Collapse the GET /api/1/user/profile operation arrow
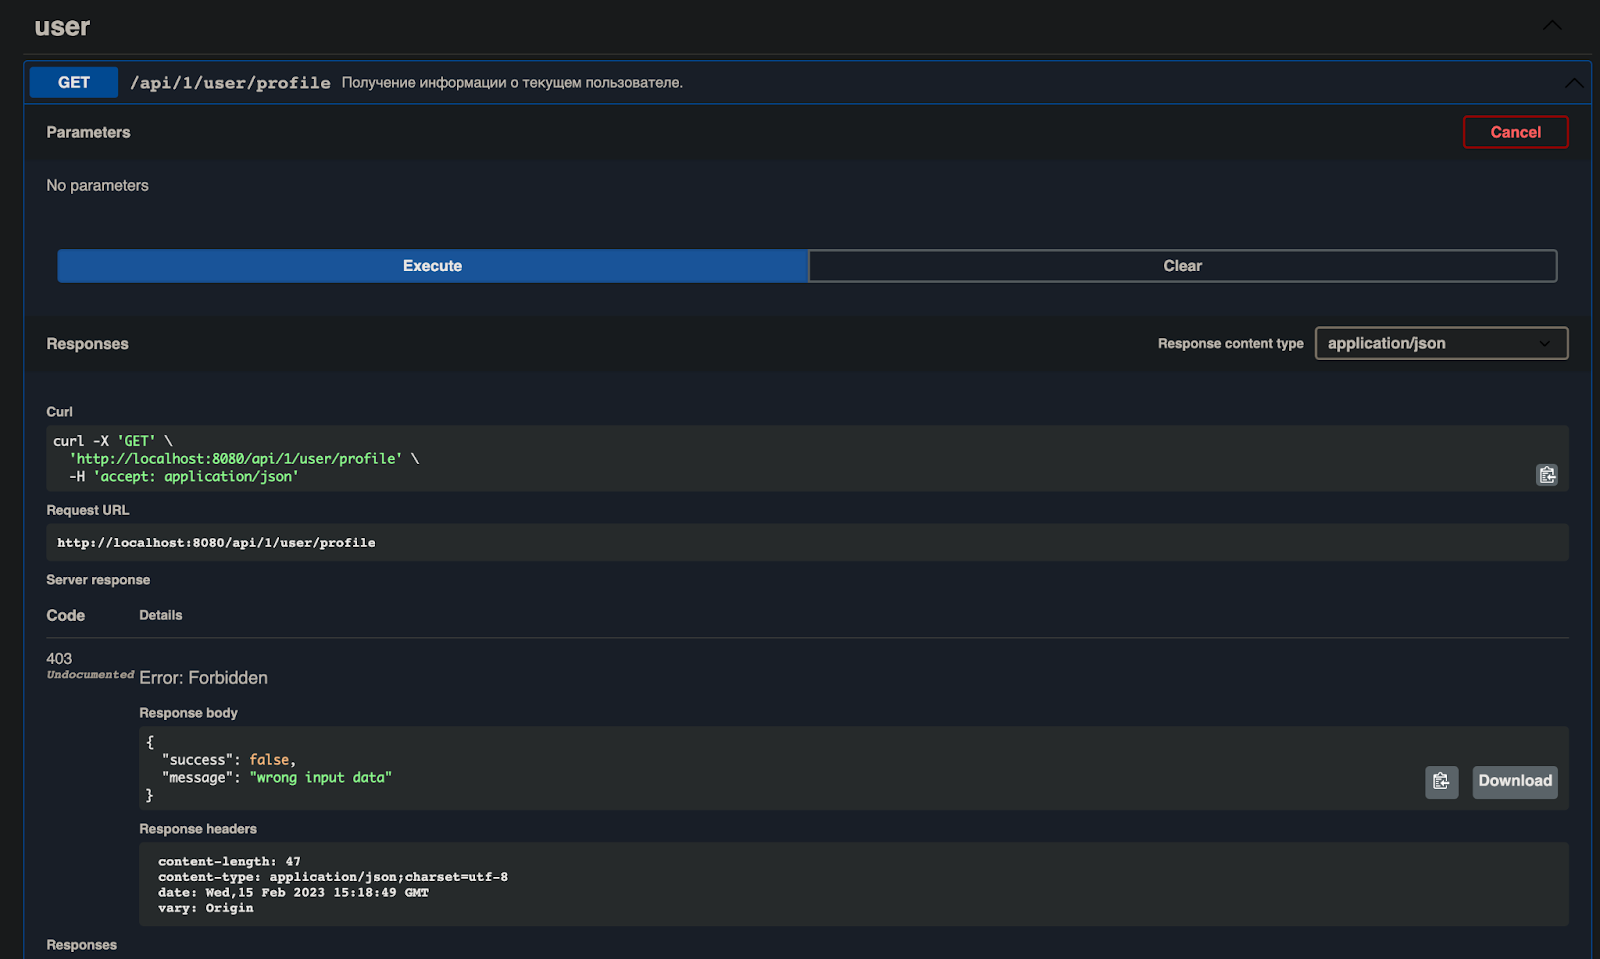Screen dimensions: 1600x959 [1573, 83]
